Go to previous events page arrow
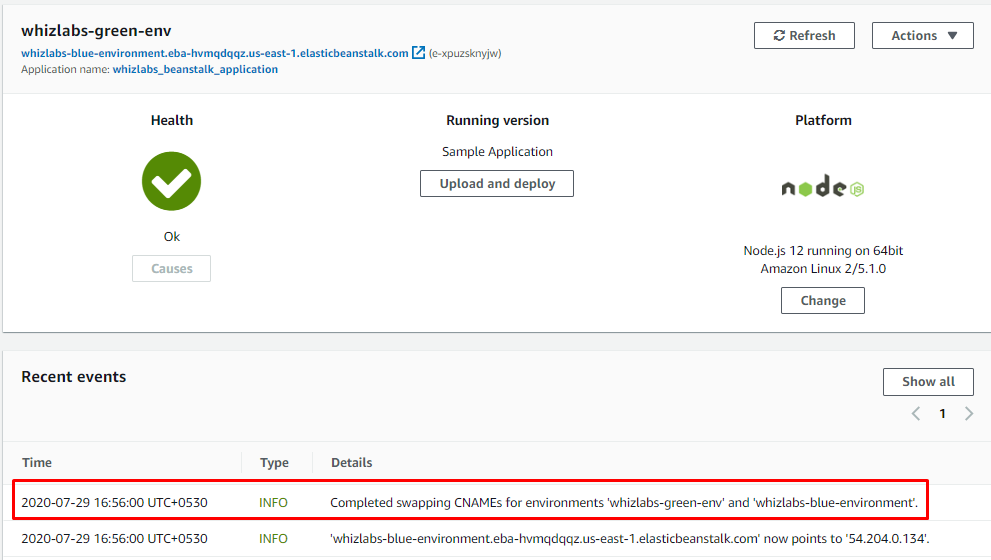 pos(916,414)
